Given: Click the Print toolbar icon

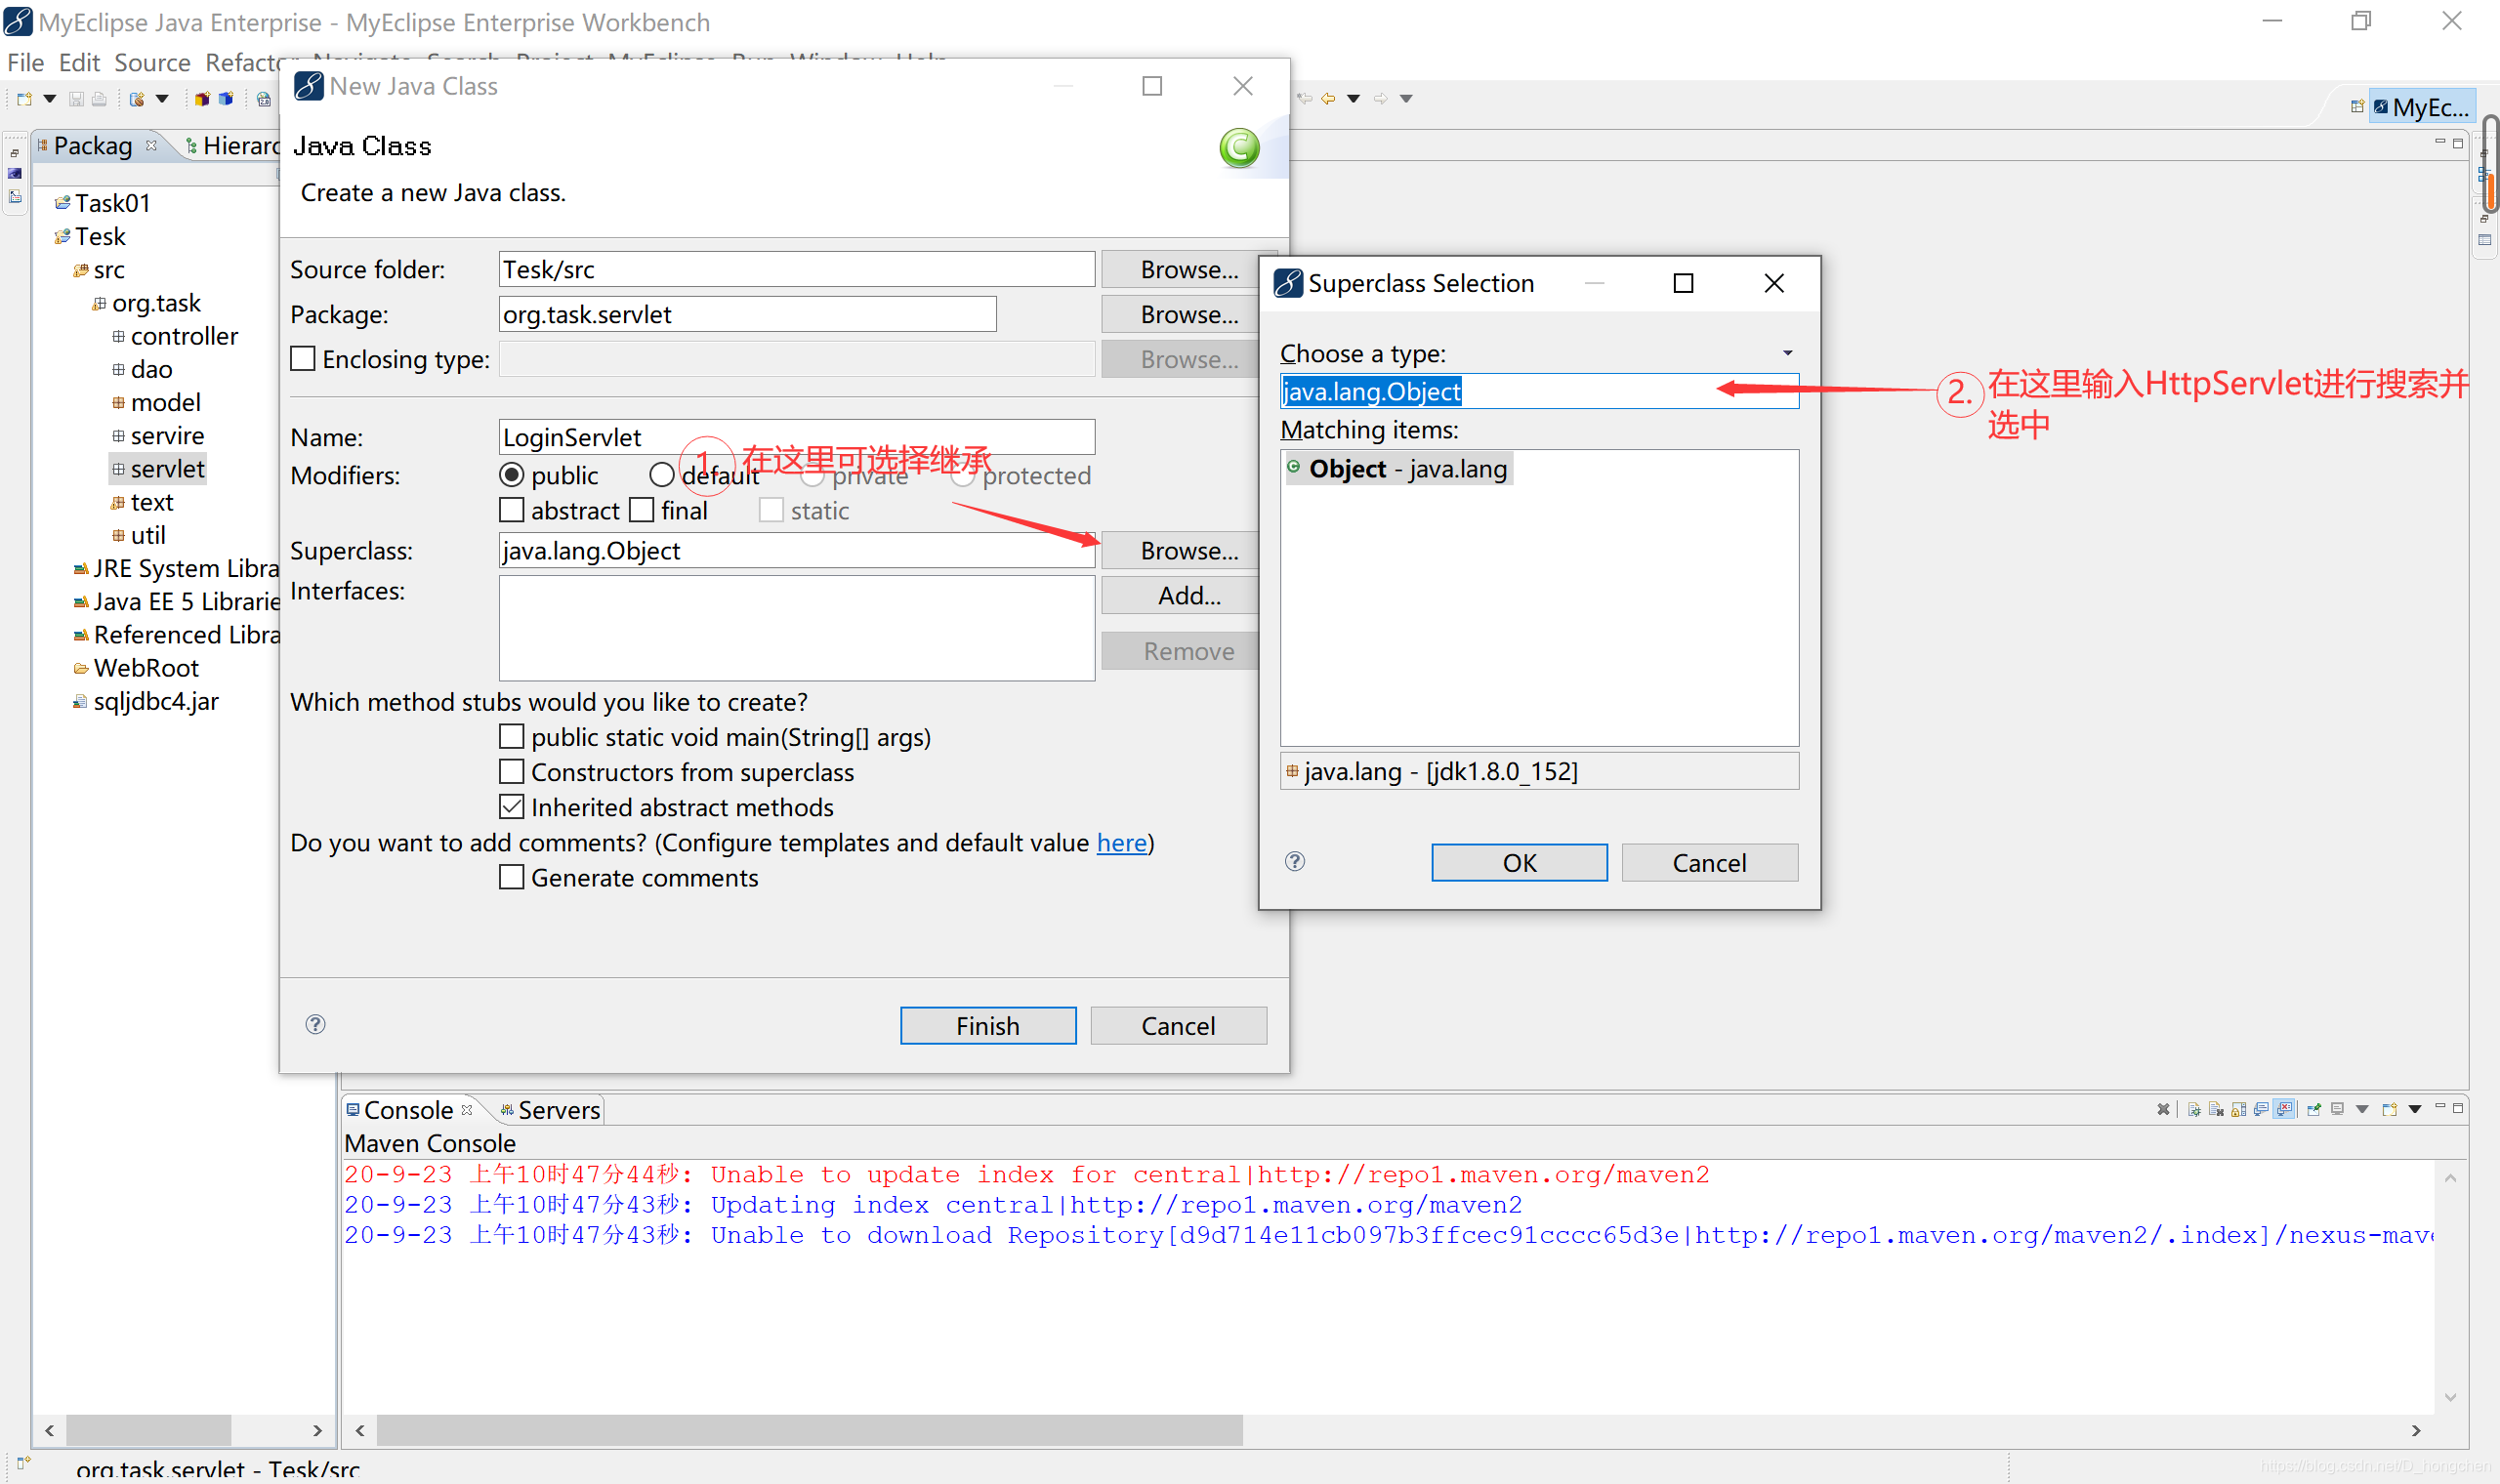Looking at the screenshot, I should pos(99,99).
